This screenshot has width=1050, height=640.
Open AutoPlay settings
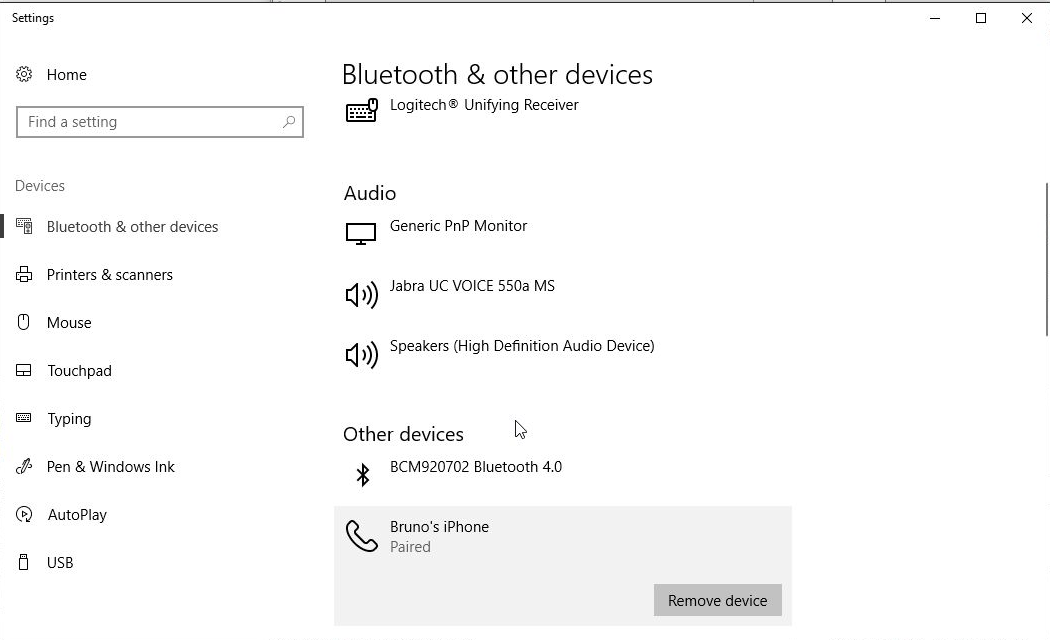(77, 515)
